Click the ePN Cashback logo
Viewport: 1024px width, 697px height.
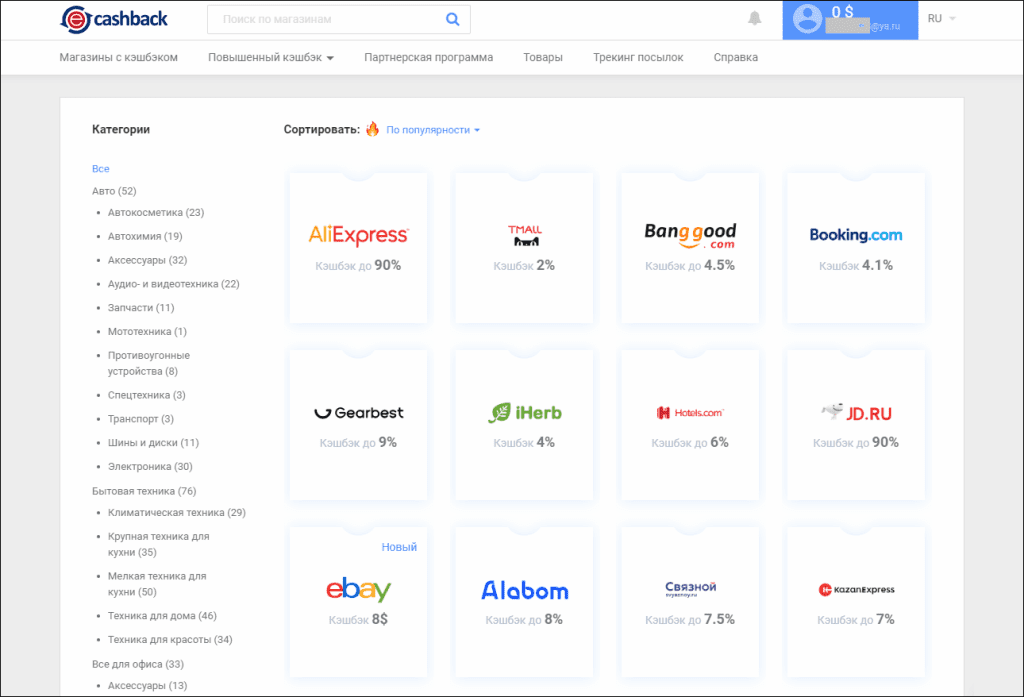coord(114,19)
